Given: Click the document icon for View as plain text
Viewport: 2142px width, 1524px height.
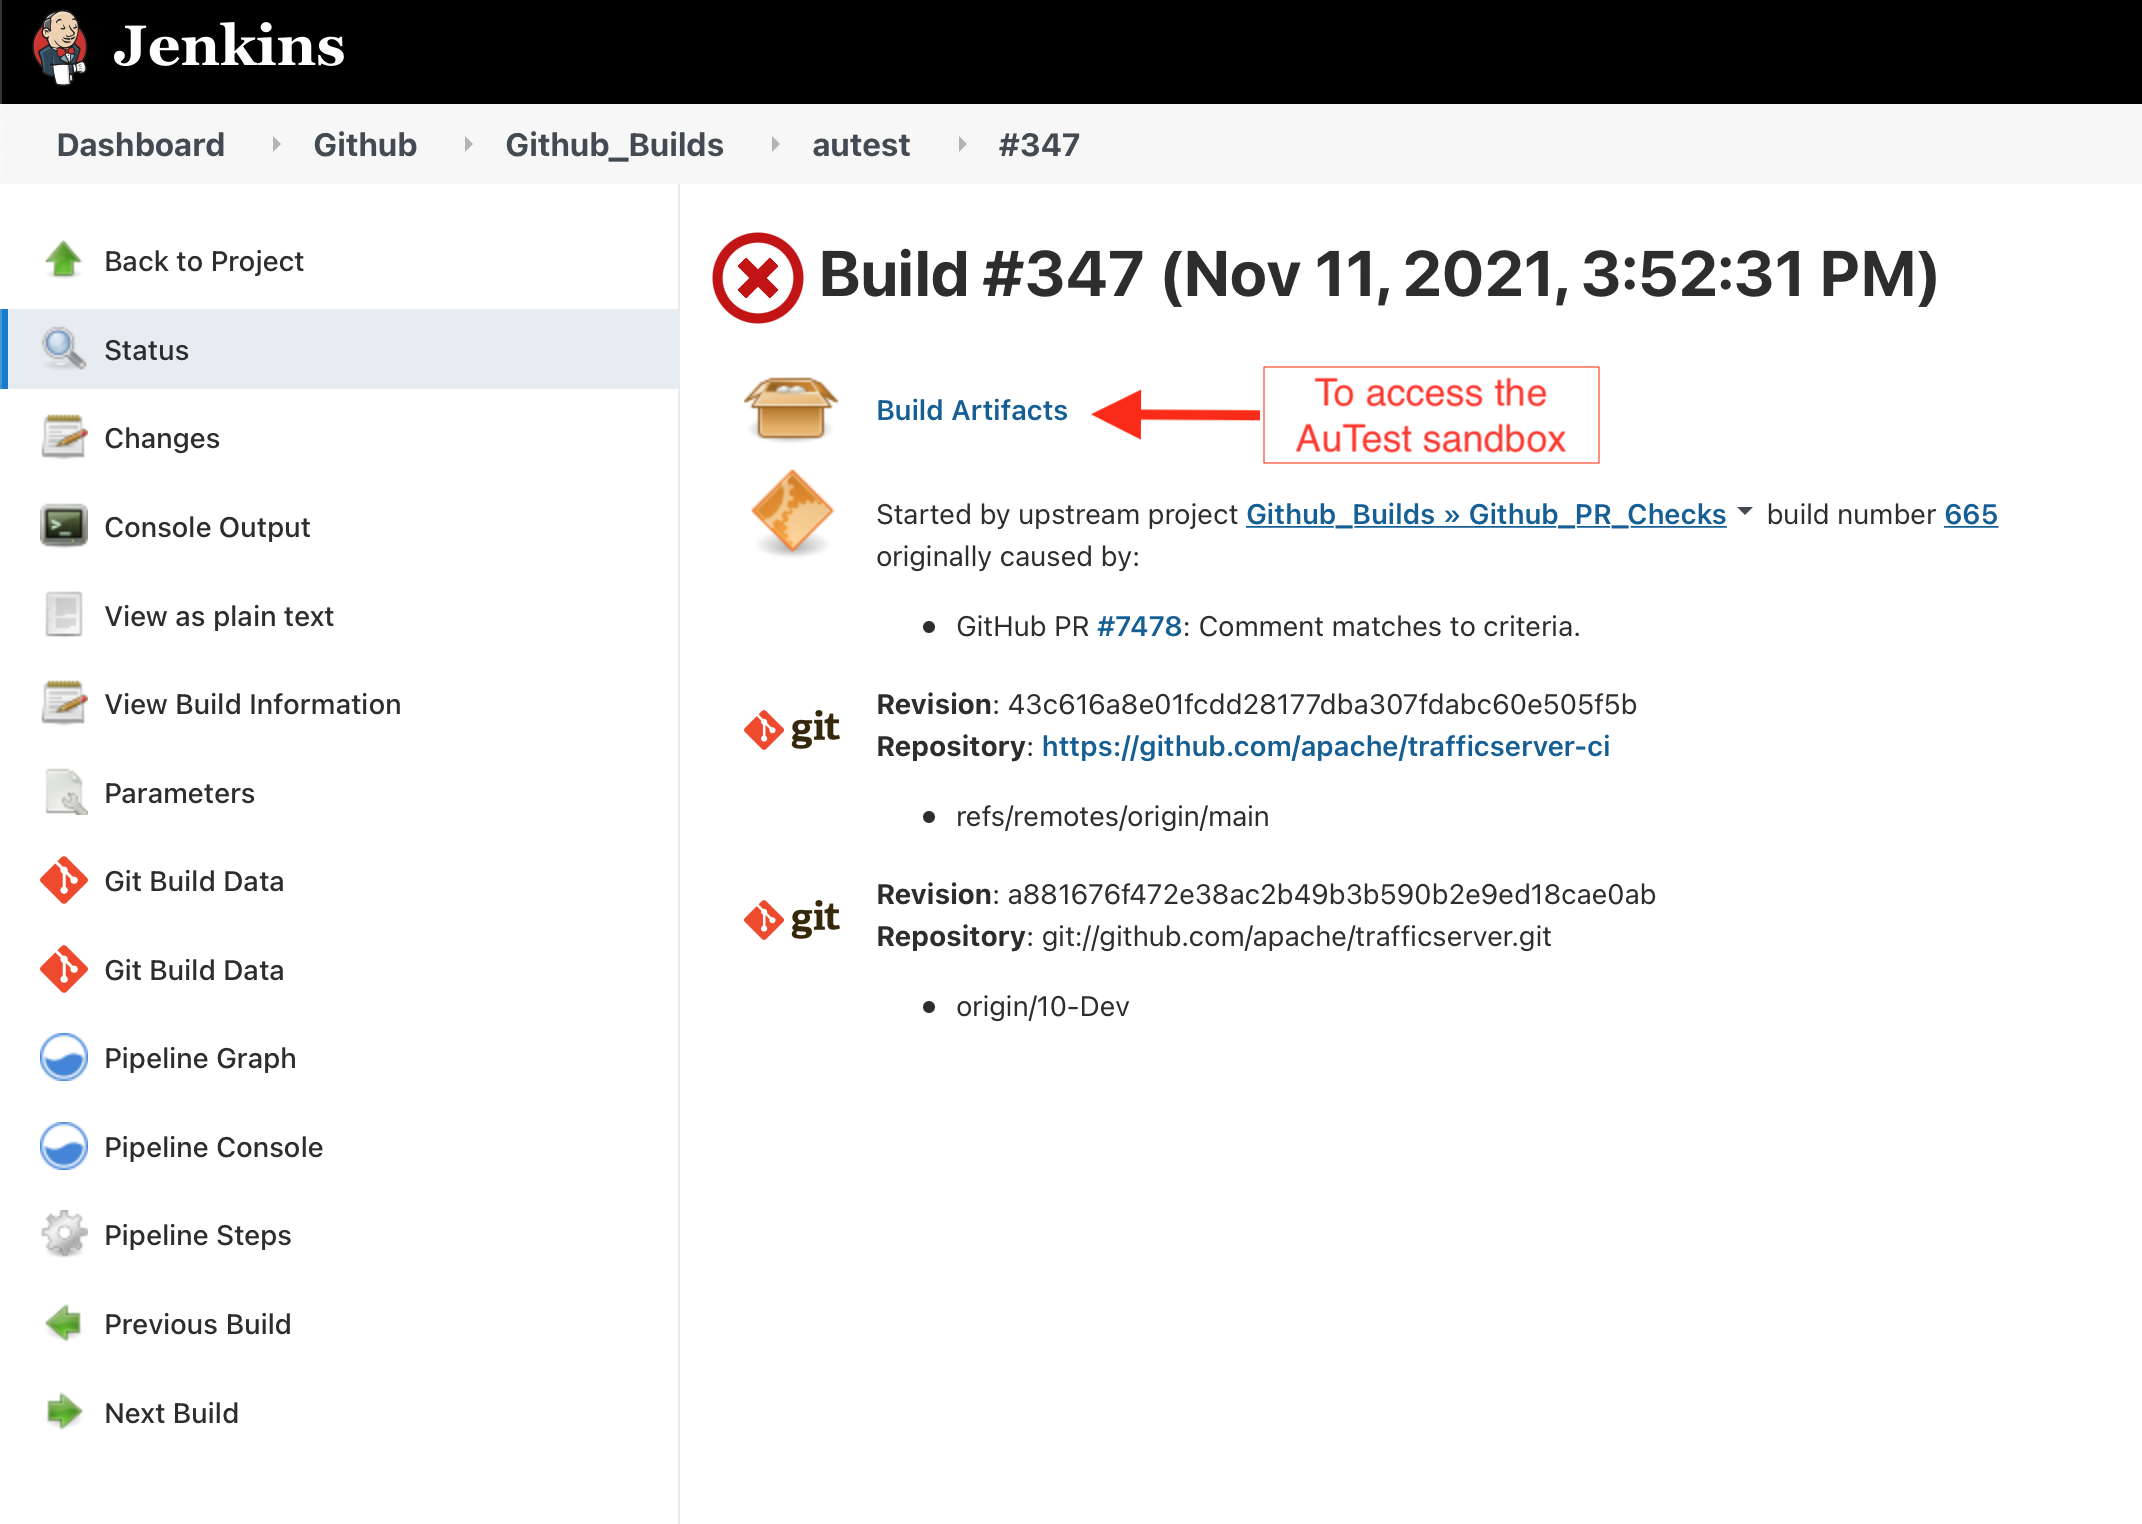Looking at the screenshot, I should coord(64,615).
